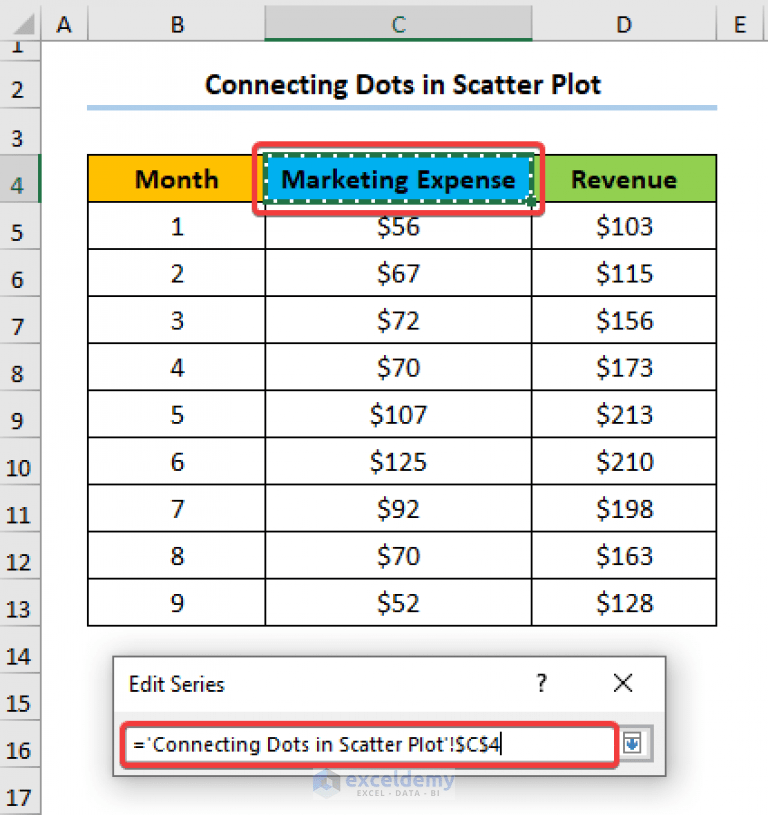
Task: Select row 10 header
Action: pos(20,462)
